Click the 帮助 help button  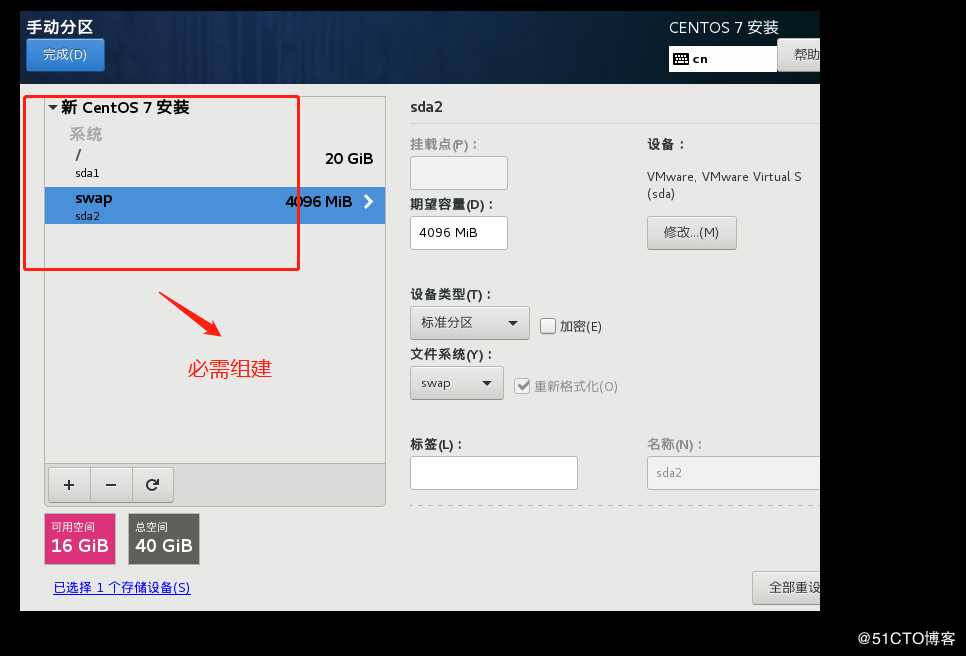coord(799,55)
